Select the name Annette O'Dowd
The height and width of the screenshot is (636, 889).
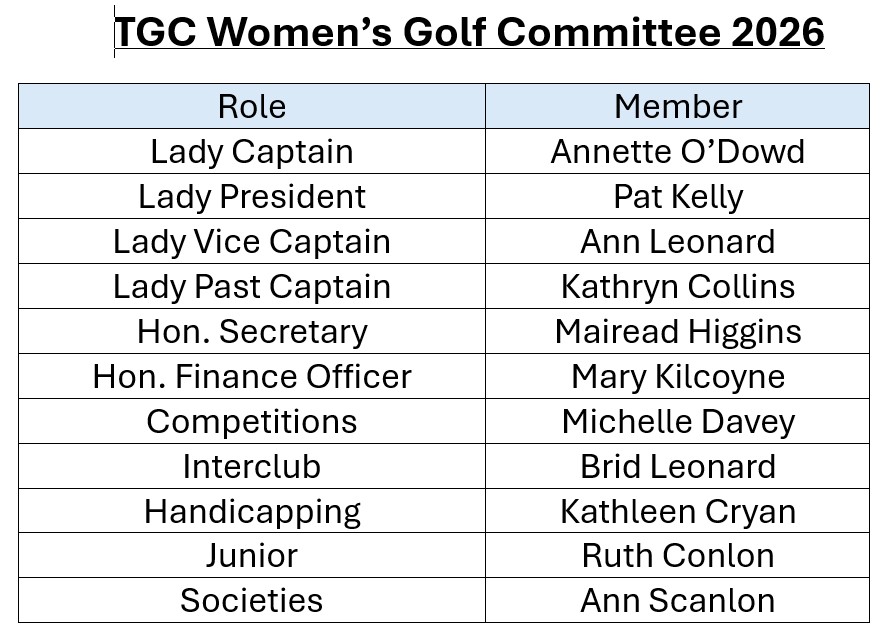pos(678,151)
